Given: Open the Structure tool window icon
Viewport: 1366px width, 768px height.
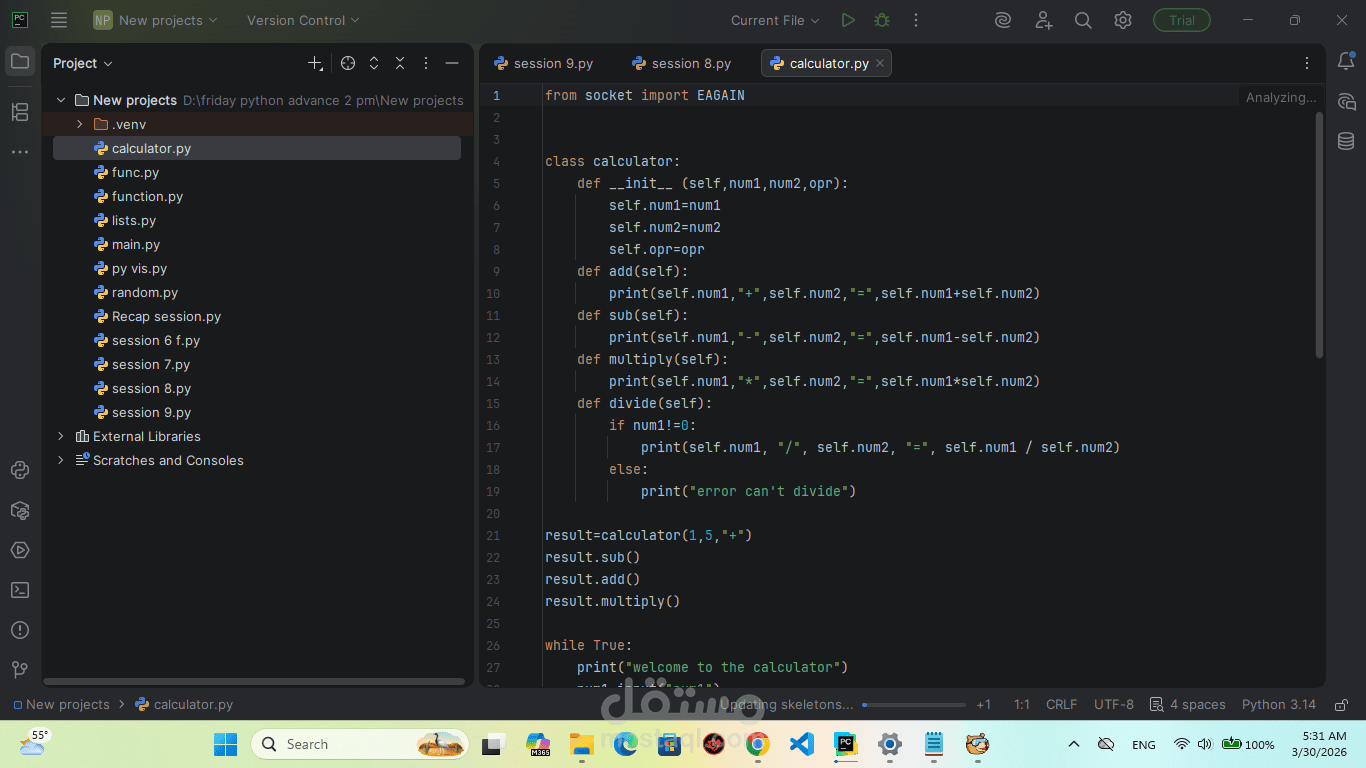Looking at the screenshot, I should tap(20, 112).
